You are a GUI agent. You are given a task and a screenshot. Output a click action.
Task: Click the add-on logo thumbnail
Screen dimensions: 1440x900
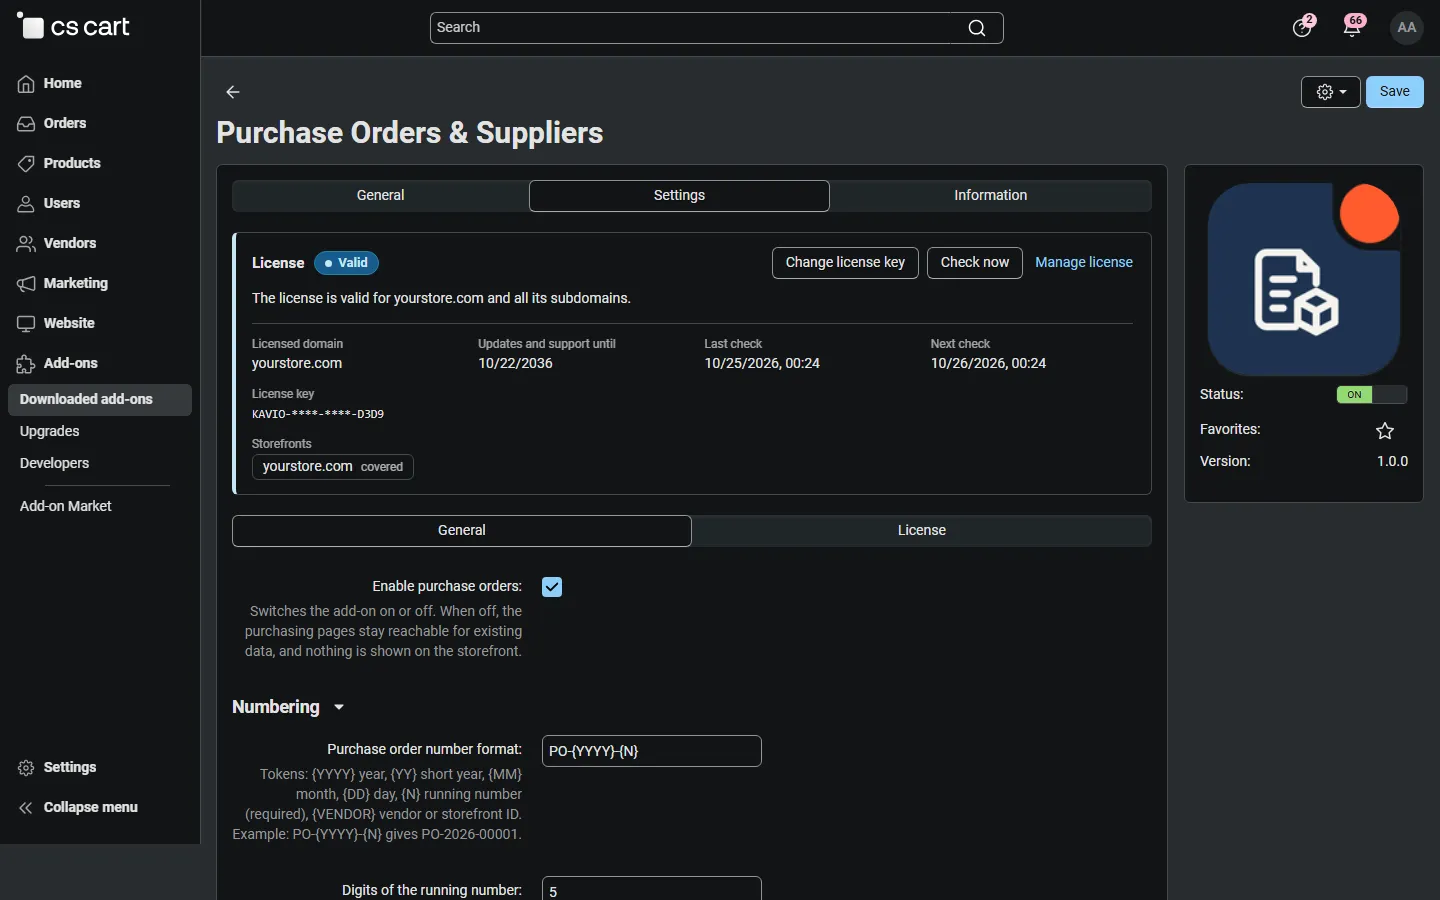click(1305, 279)
